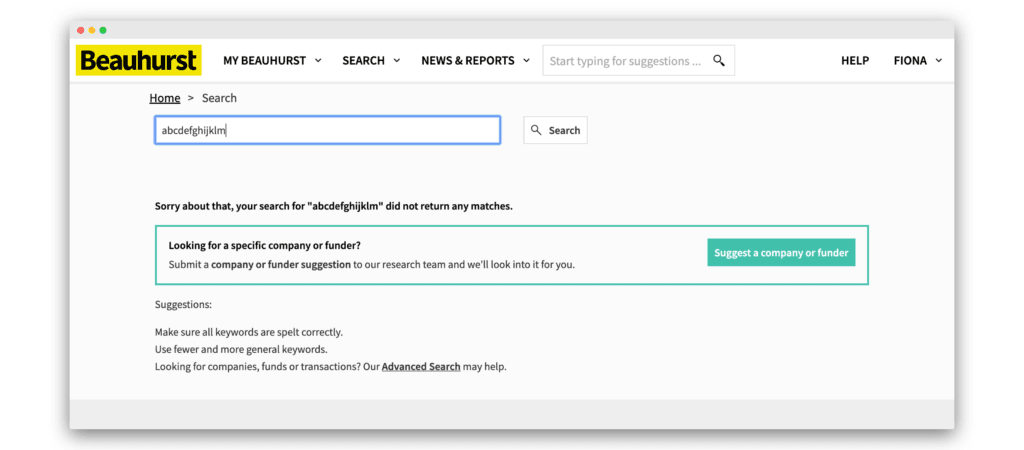Viewport: 1024px width, 450px height.
Task: Click the FIONA user menu
Action: (918, 60)
